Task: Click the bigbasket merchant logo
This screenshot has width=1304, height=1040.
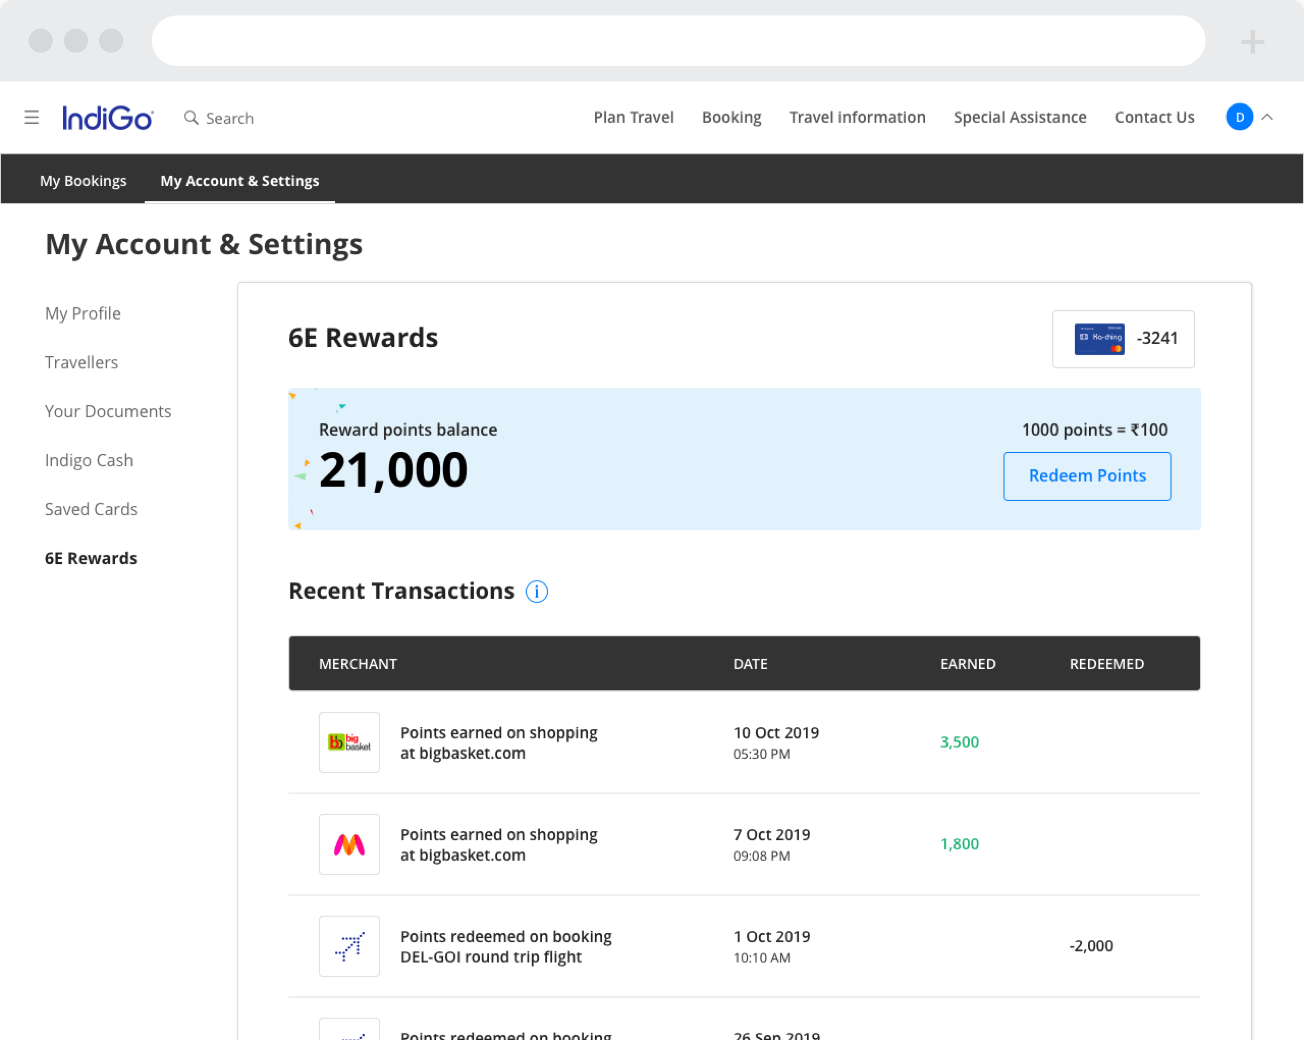Action: (x=349, y=743)
